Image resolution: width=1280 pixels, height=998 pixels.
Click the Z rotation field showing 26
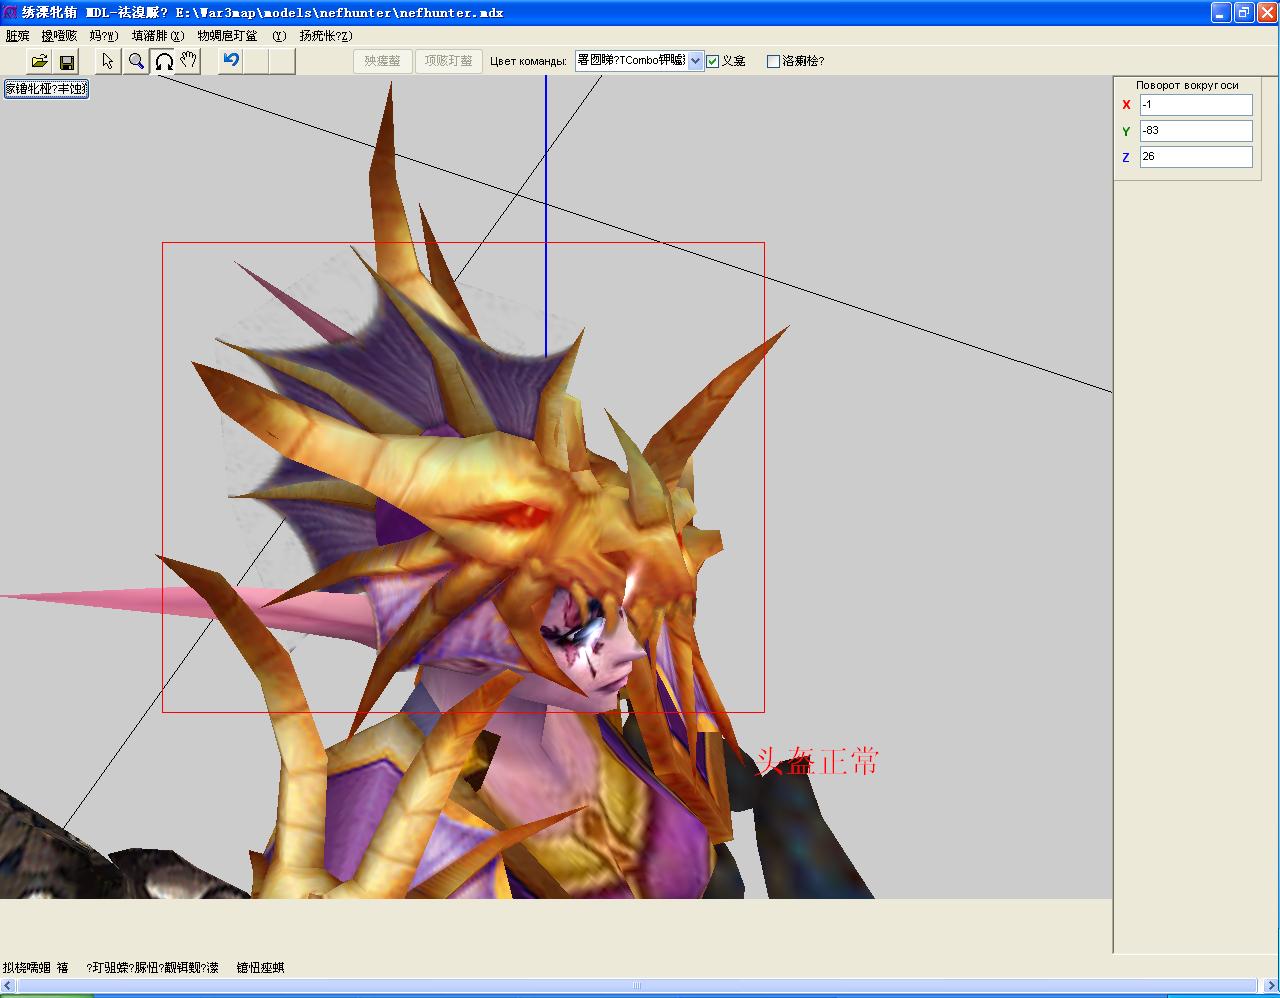(x=1196, y=157)
